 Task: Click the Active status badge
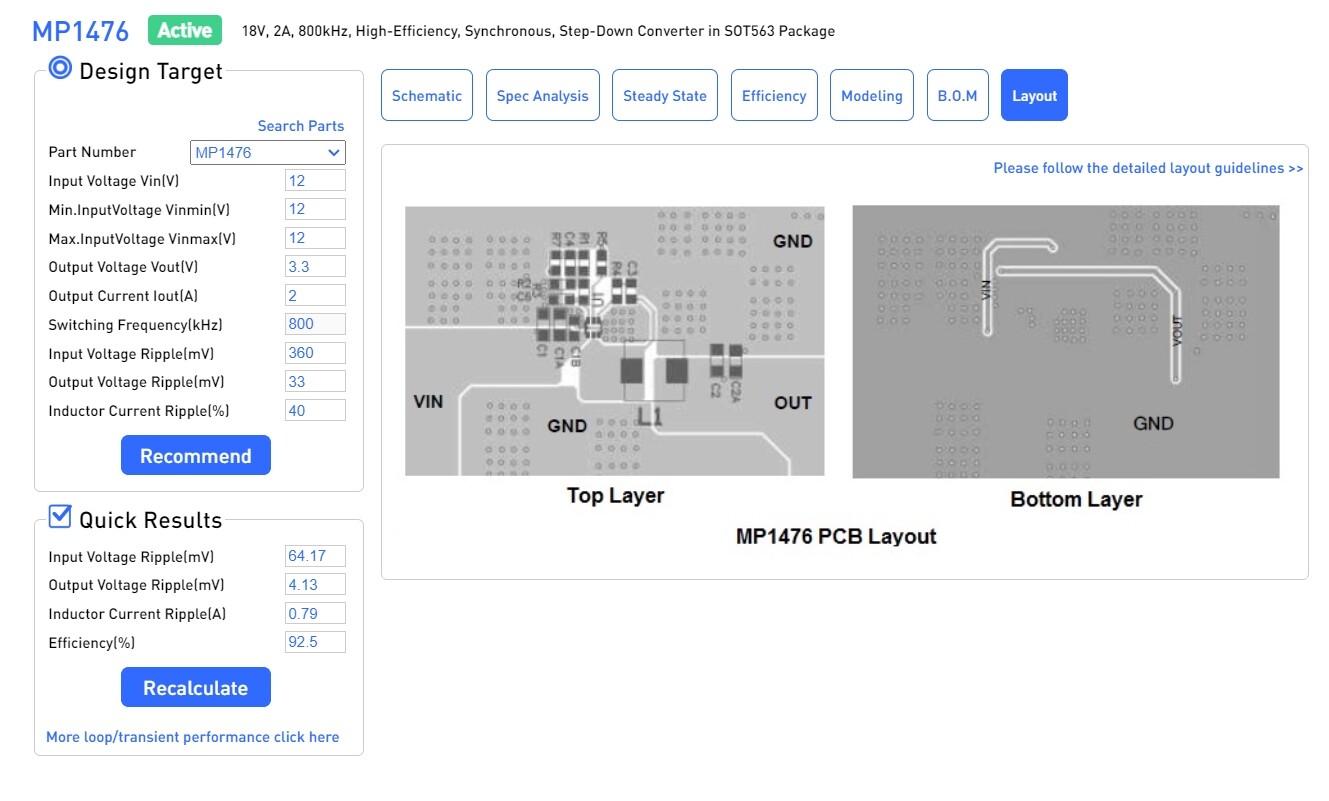click(x=185, y=30)
